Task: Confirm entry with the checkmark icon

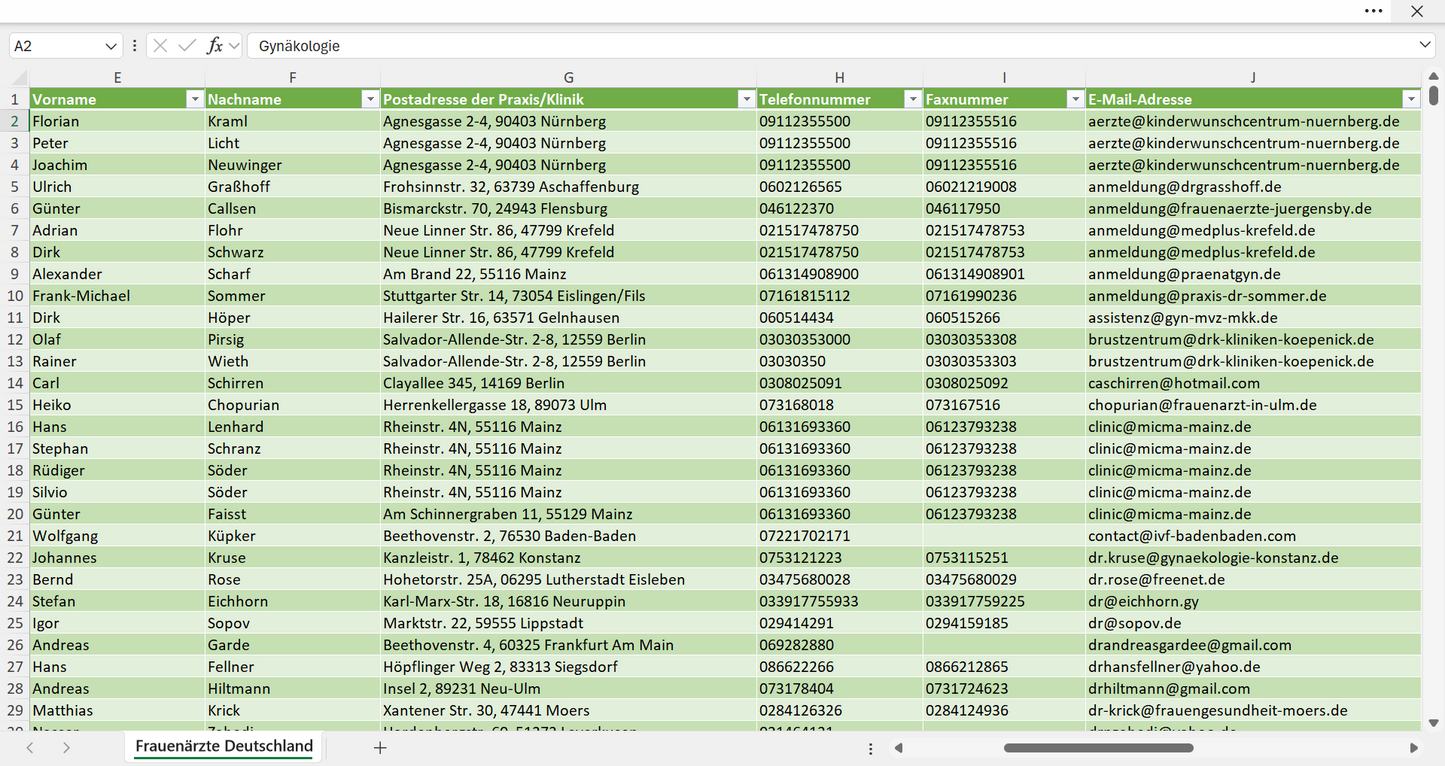Action: point(187,46)
